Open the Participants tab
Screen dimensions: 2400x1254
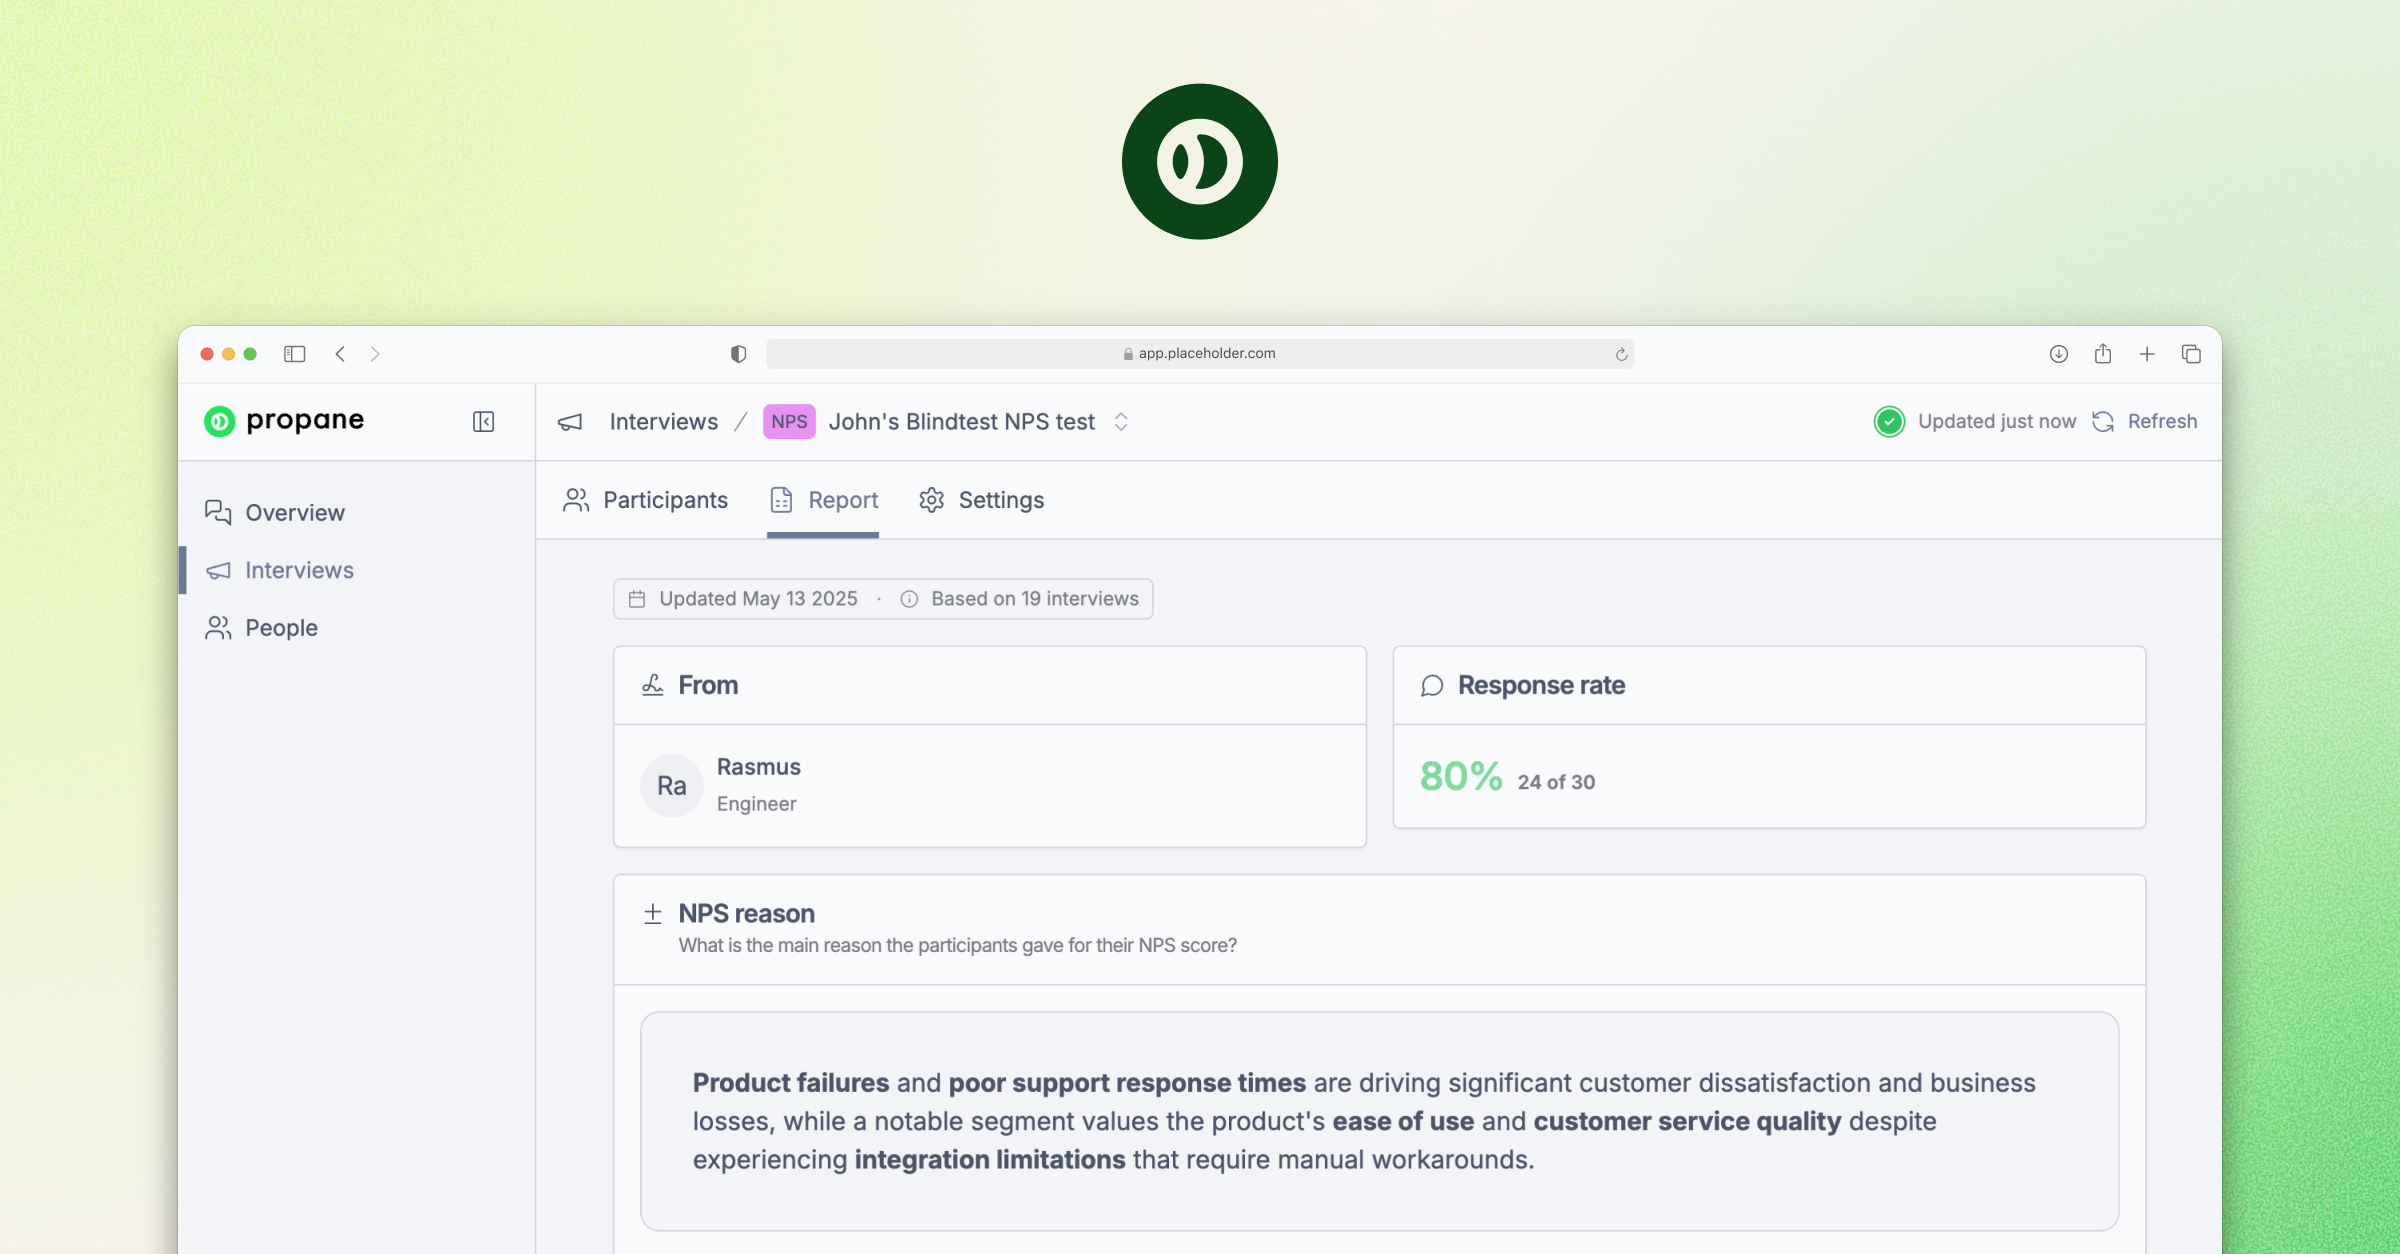[646, 500]
